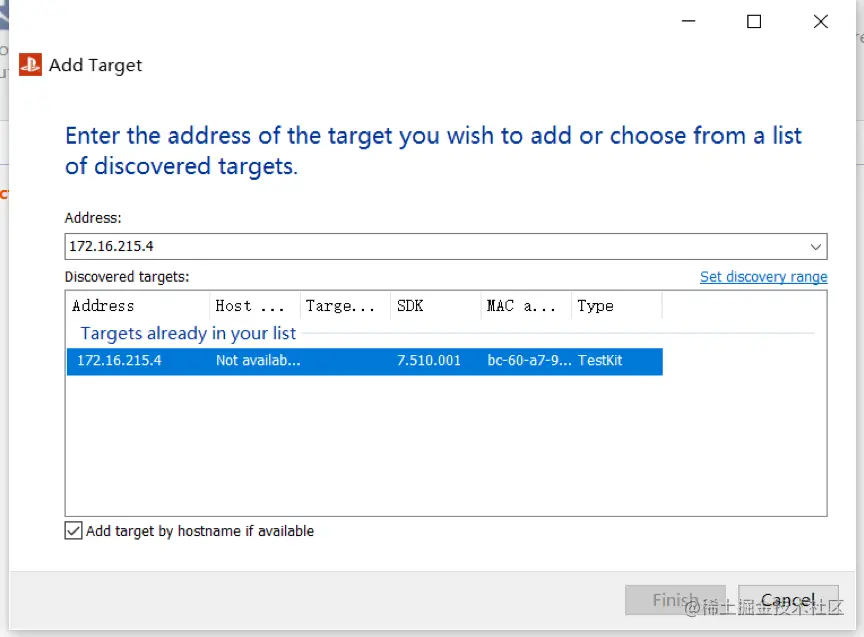The image size is (864, 637).
Task: Click the PlayStation logo icon in title
Action: 30,64
